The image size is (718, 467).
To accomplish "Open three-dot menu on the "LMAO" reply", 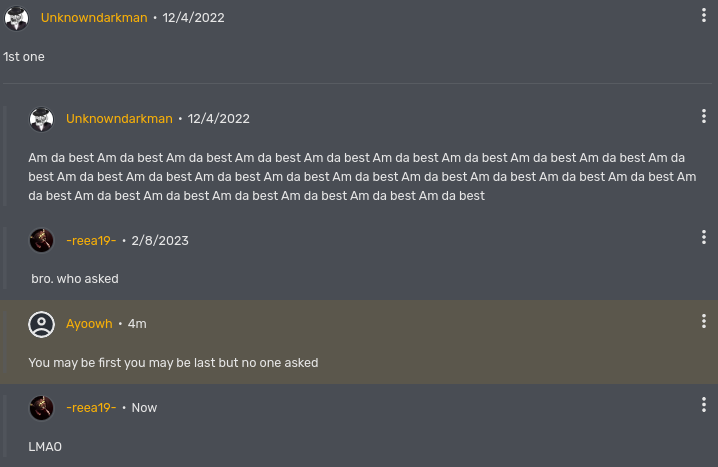I will tap(704, 405).
